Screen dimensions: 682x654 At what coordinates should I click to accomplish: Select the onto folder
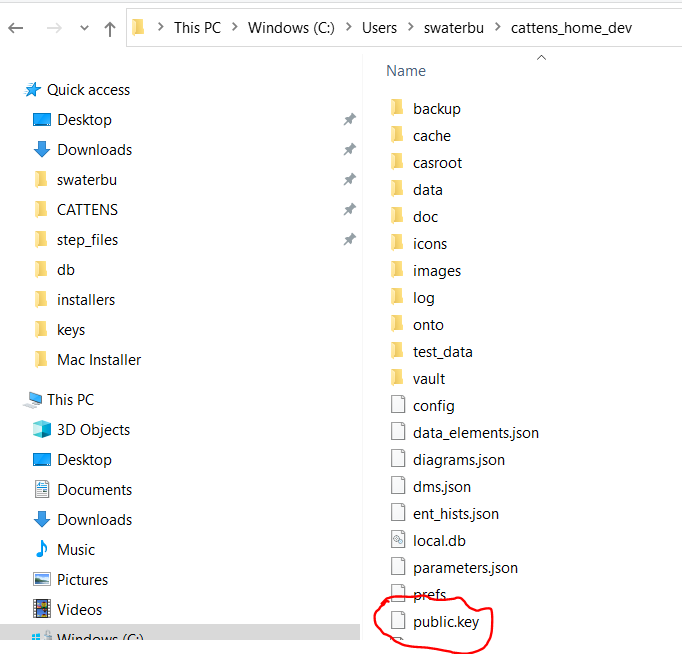(x=428, y=325)
